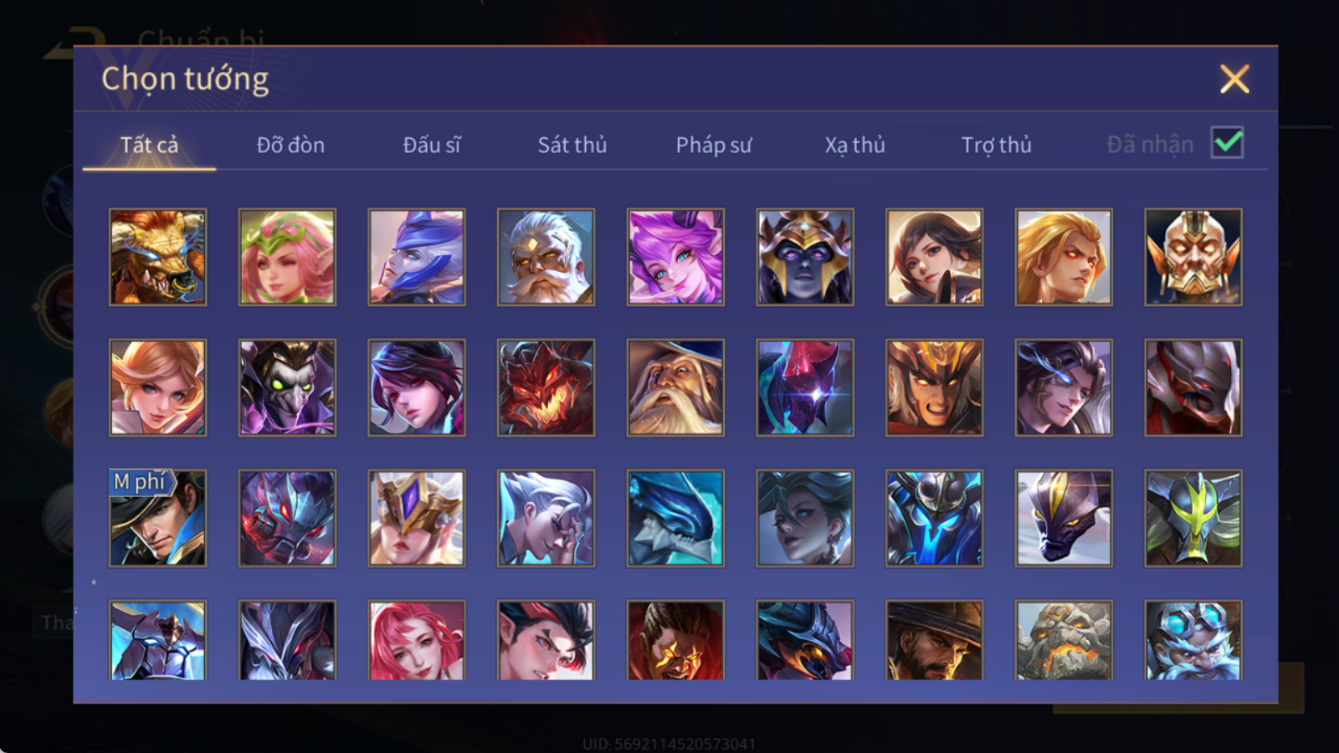
Task: Select the rock golem hero portrait
Action: pyautogui.click(x=1064, y=640)
